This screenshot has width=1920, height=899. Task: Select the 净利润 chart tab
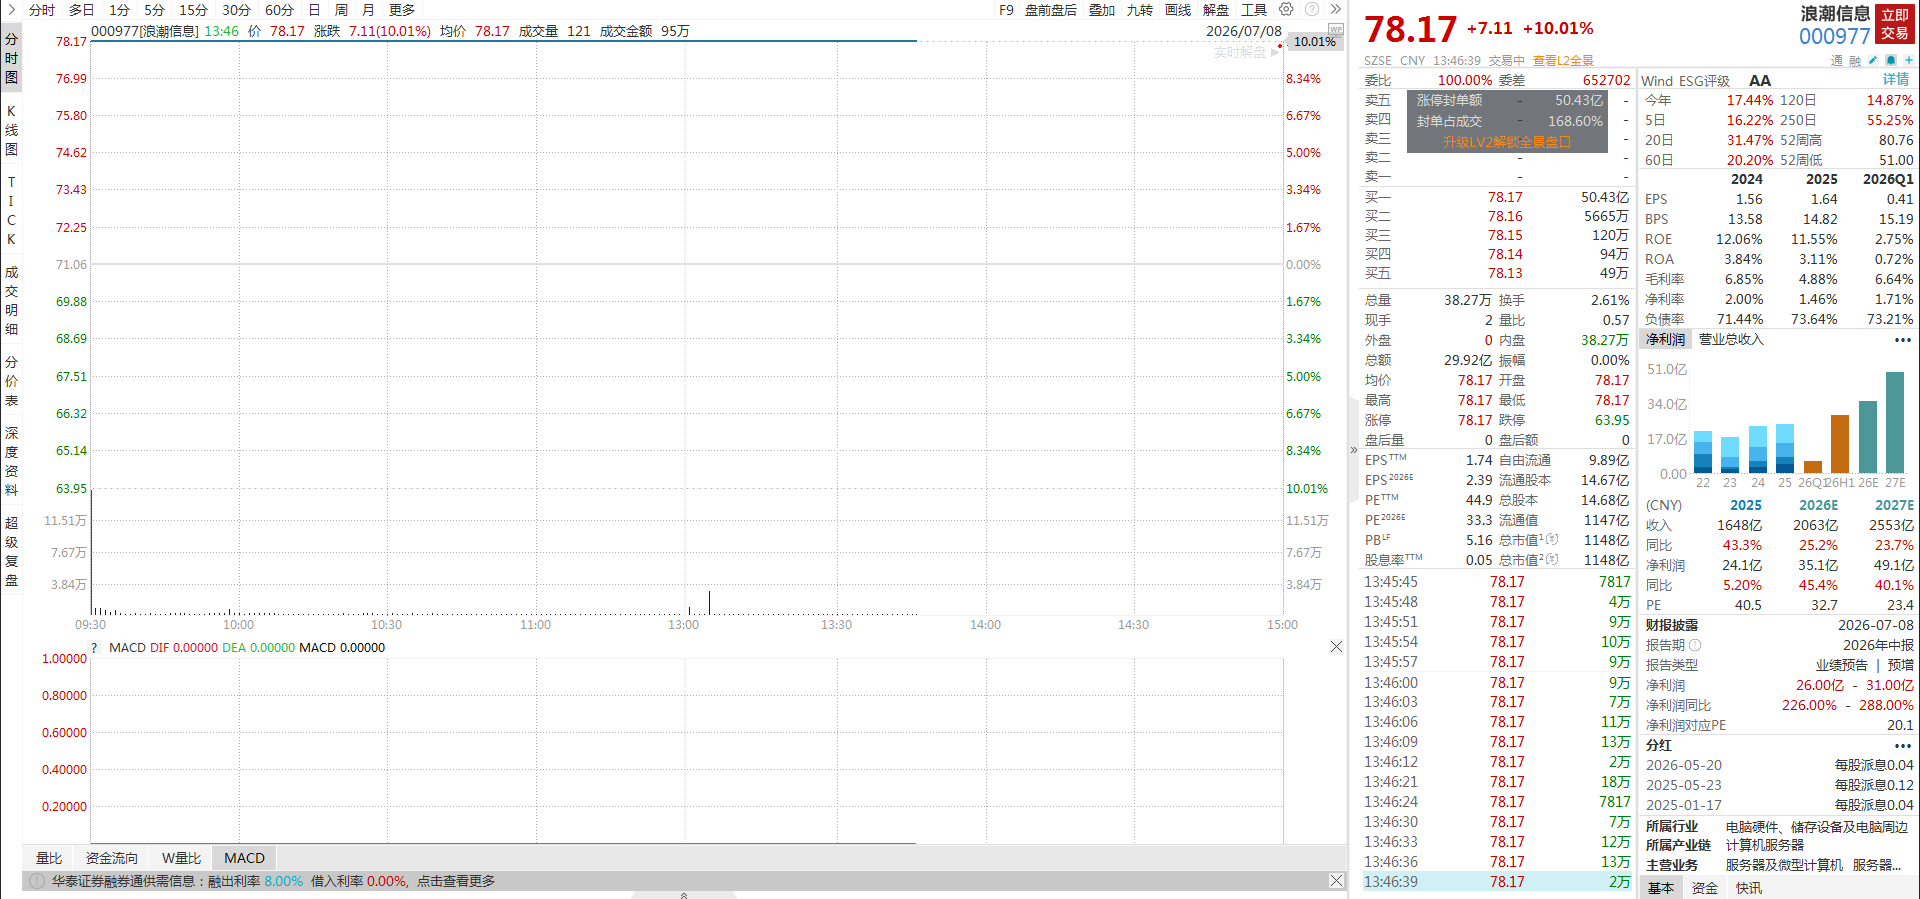tap(1665, 340)
